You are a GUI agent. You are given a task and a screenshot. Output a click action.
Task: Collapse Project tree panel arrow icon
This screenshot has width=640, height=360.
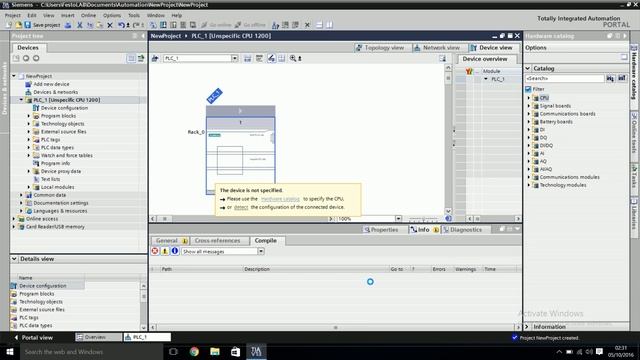143,36
